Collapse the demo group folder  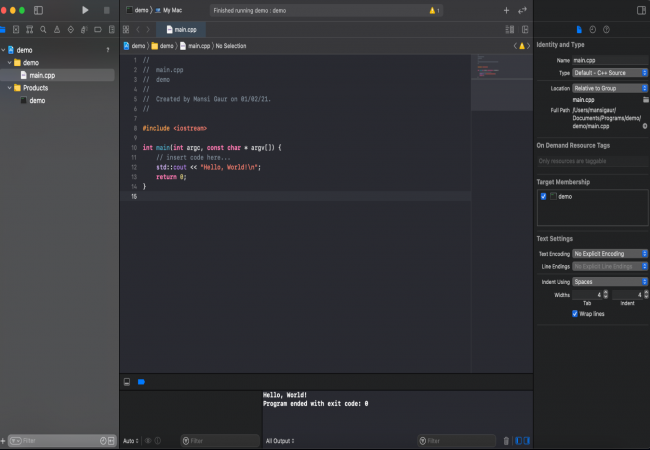(10, 63)
